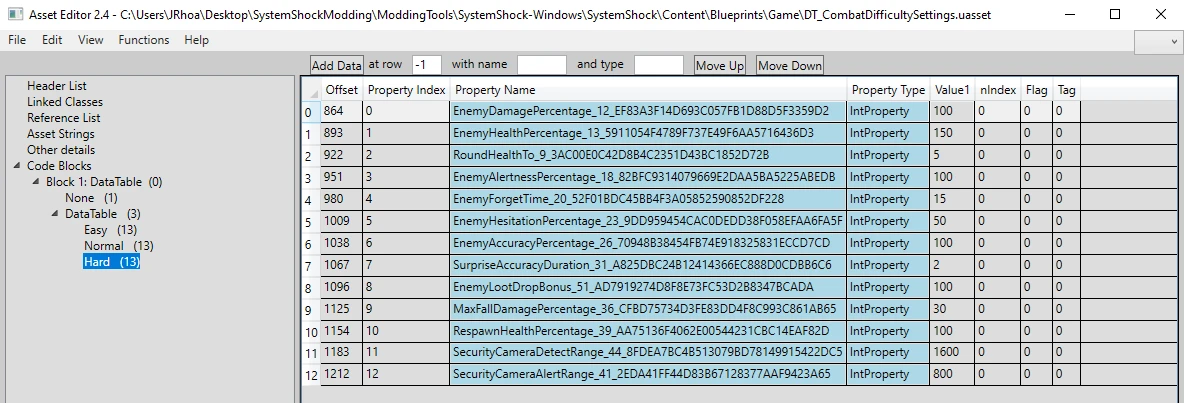Select row header 5 in the grid
Image resolution: width=1184 pixels, height=403 pixels.
310,223
